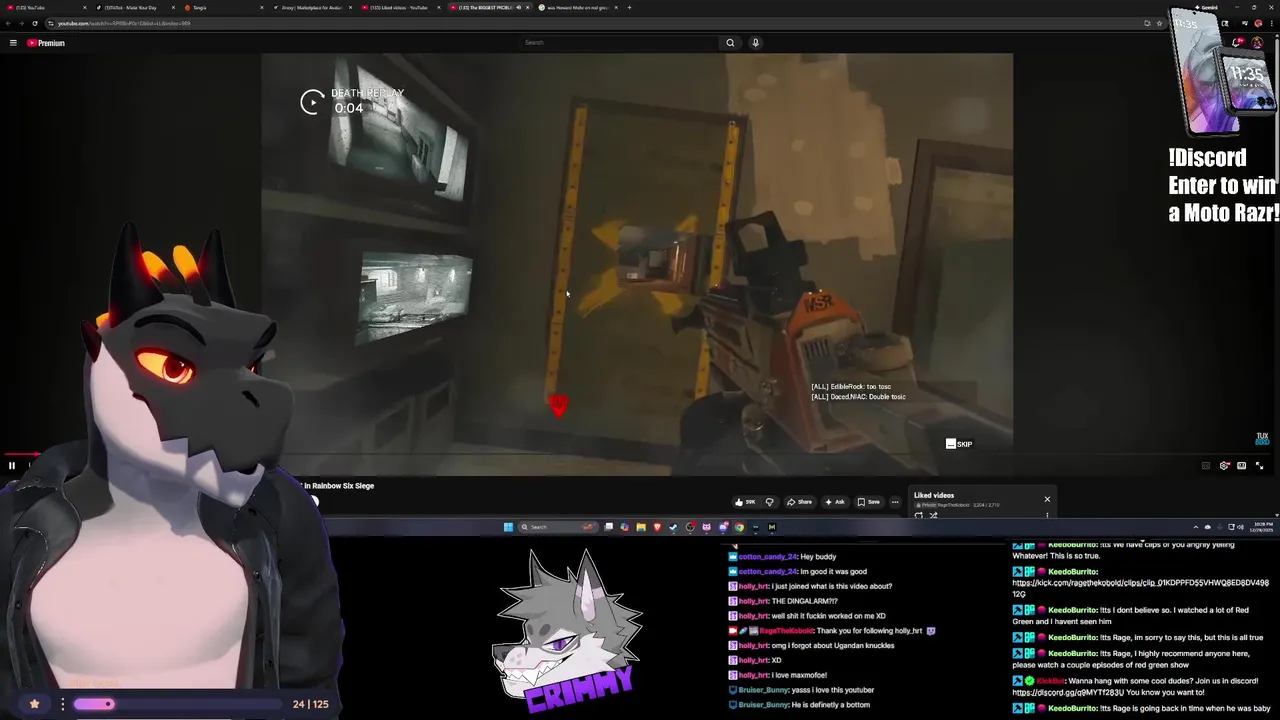Open the more actions ellipsis under video
Screen dimensions: 1280x720
point(895,502)
